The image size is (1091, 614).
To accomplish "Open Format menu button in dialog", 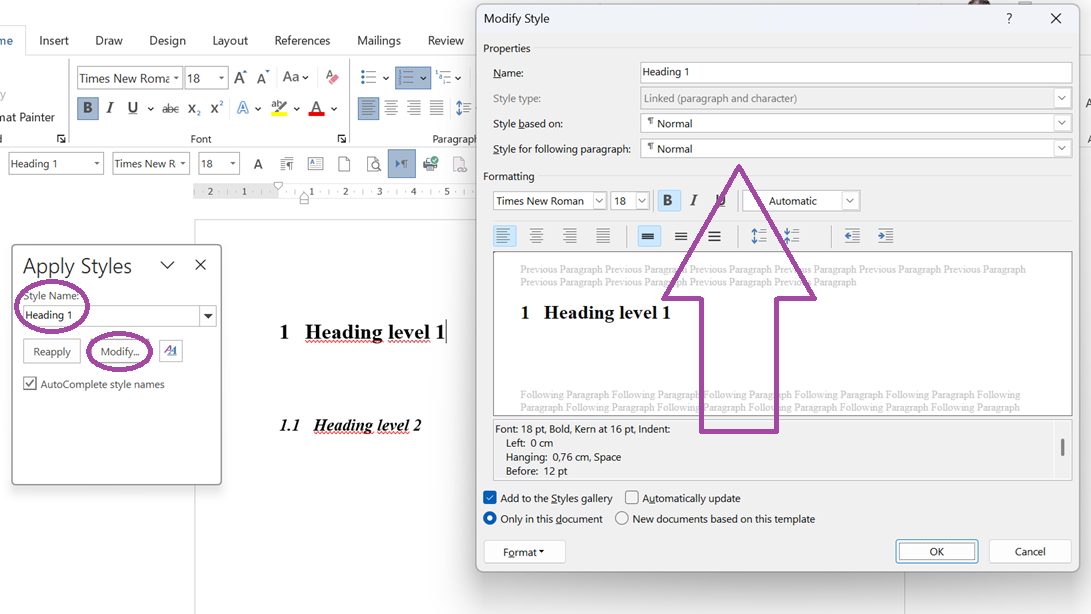I will click(524, 552).
